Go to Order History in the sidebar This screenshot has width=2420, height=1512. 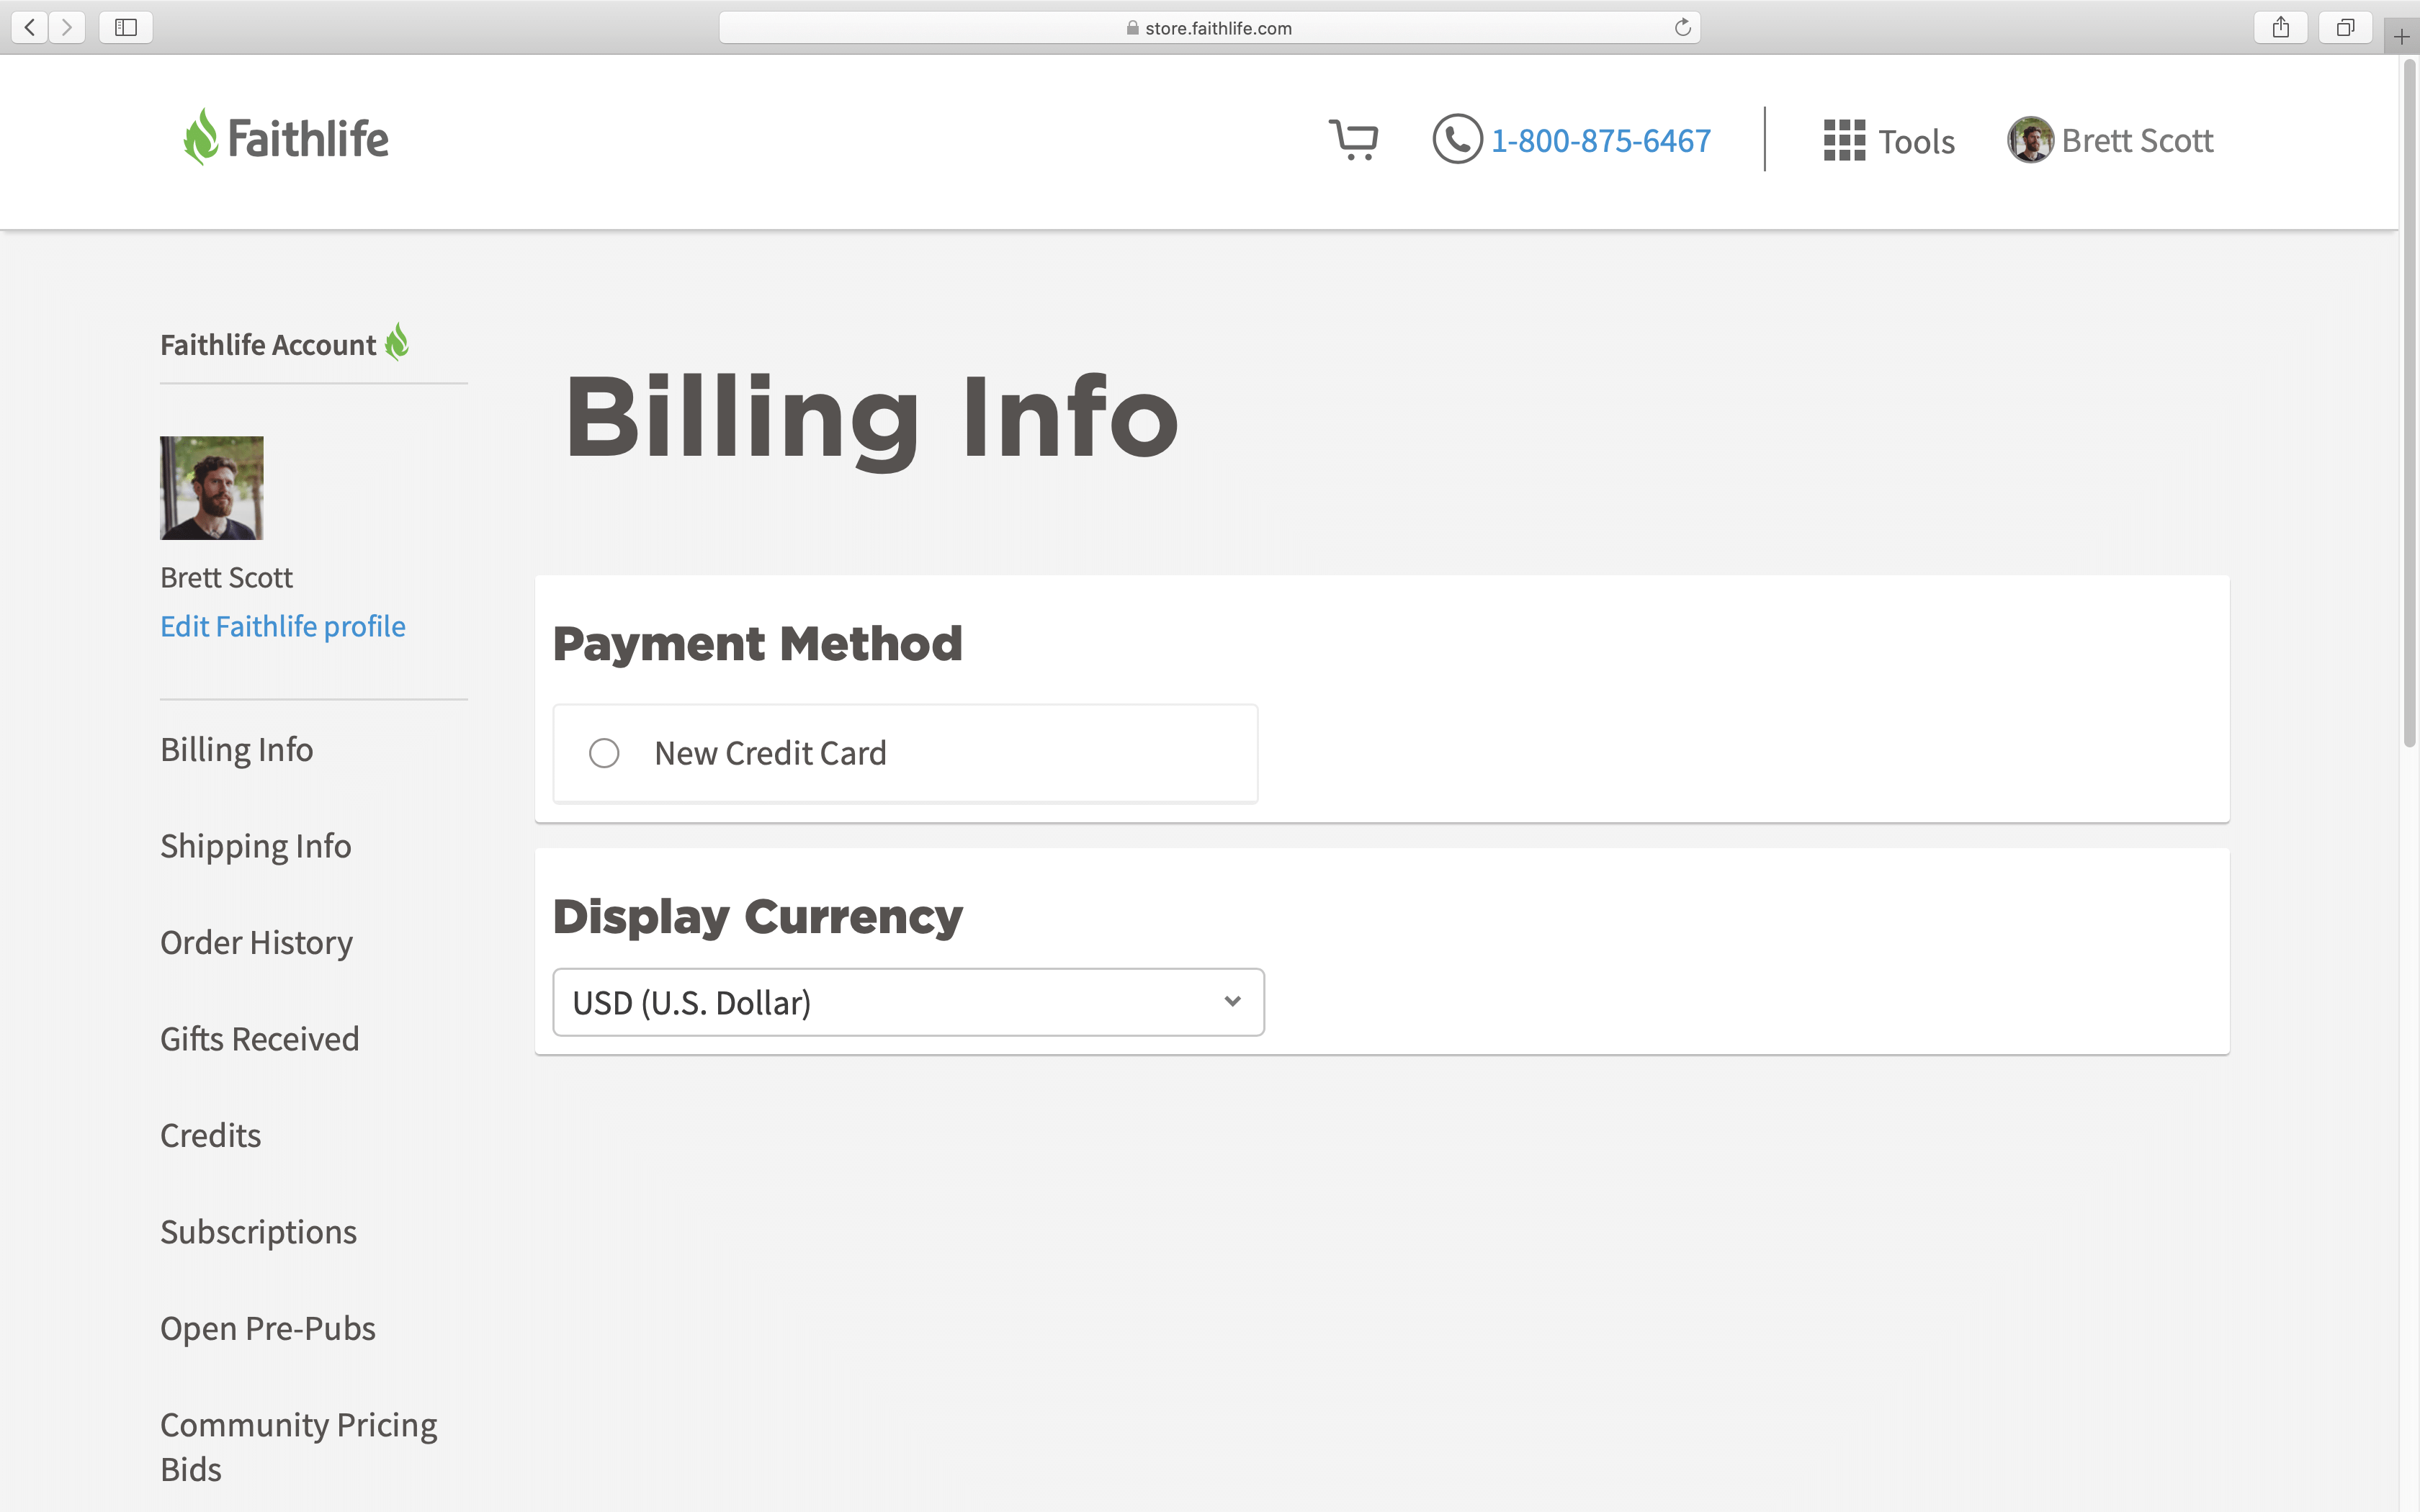pos(256,942)
